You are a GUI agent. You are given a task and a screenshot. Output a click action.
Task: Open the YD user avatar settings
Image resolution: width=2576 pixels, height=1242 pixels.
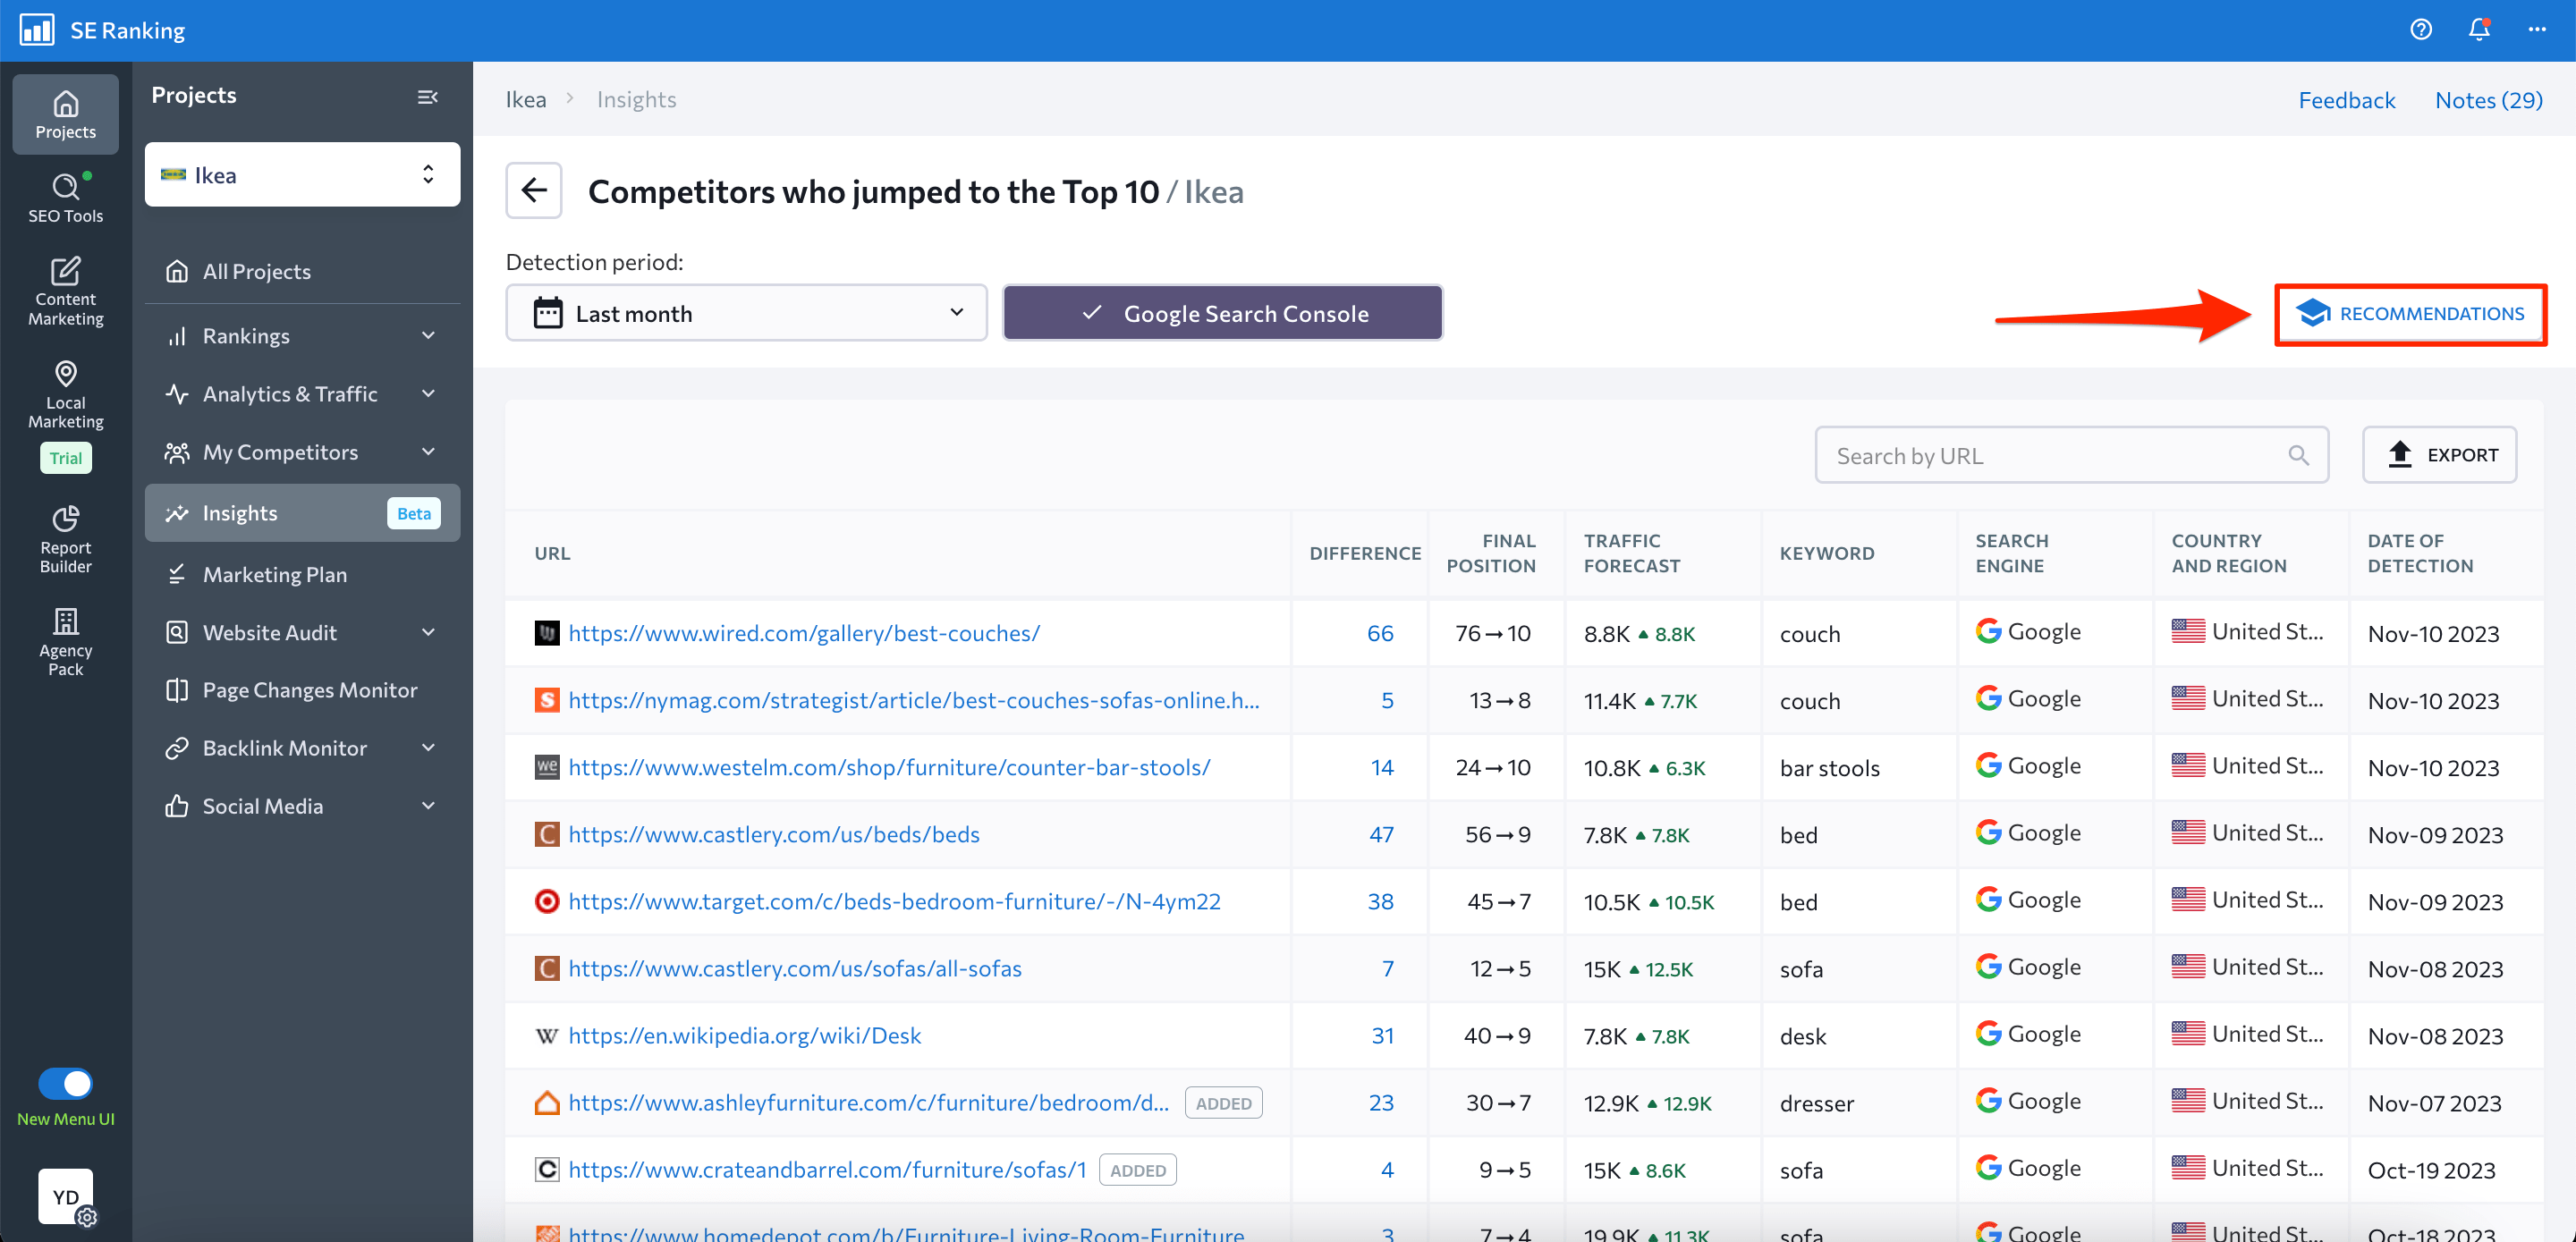coord(66,1197)
